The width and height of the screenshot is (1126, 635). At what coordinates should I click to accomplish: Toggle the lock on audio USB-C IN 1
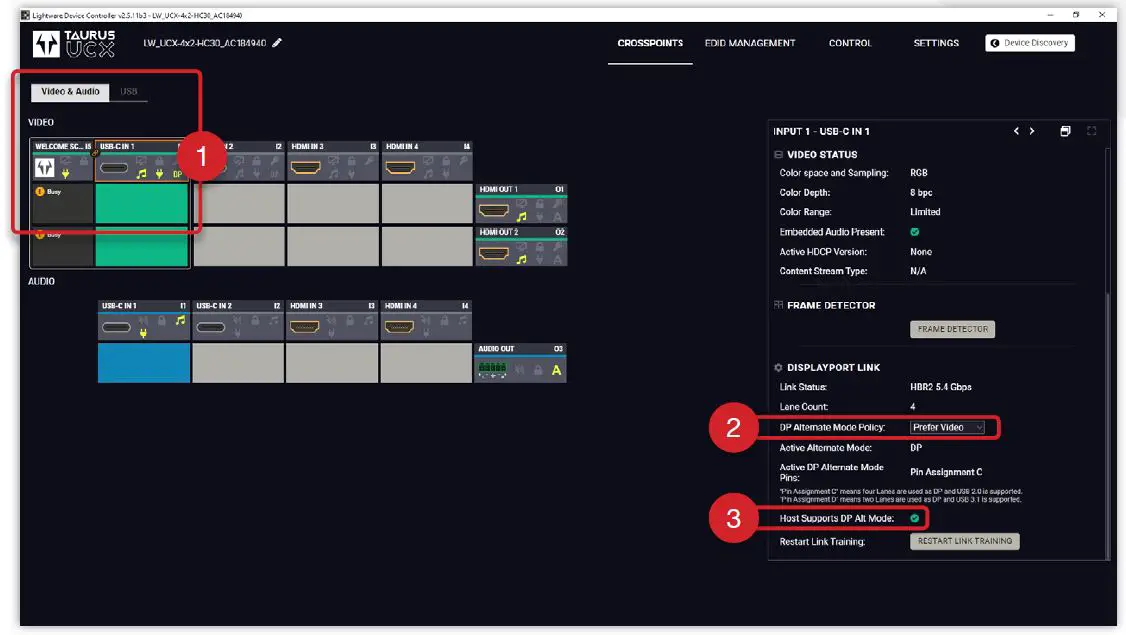click(x=162, y=320)
